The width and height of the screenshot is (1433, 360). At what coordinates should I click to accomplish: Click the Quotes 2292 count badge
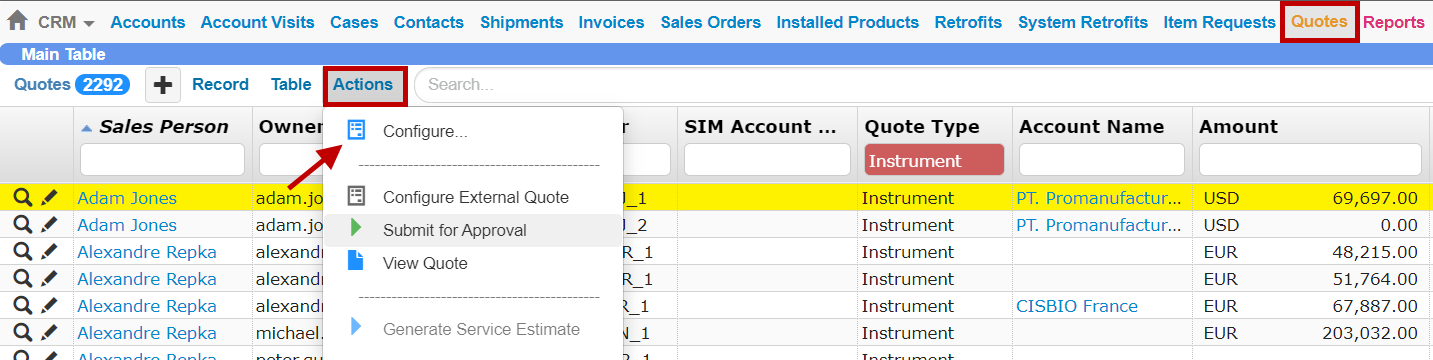(x=102, y=85)
